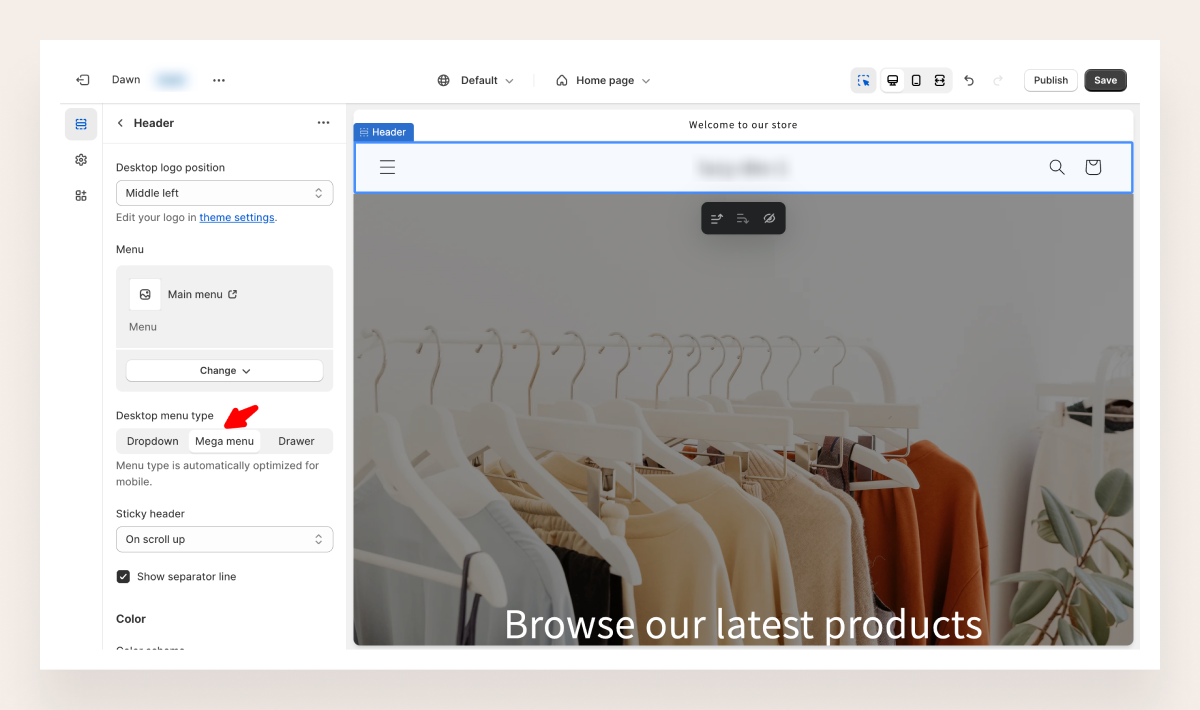Screen dimensions: 1200x710
Task: Select Dropdown menu type
Action: (x=152, y=441)
